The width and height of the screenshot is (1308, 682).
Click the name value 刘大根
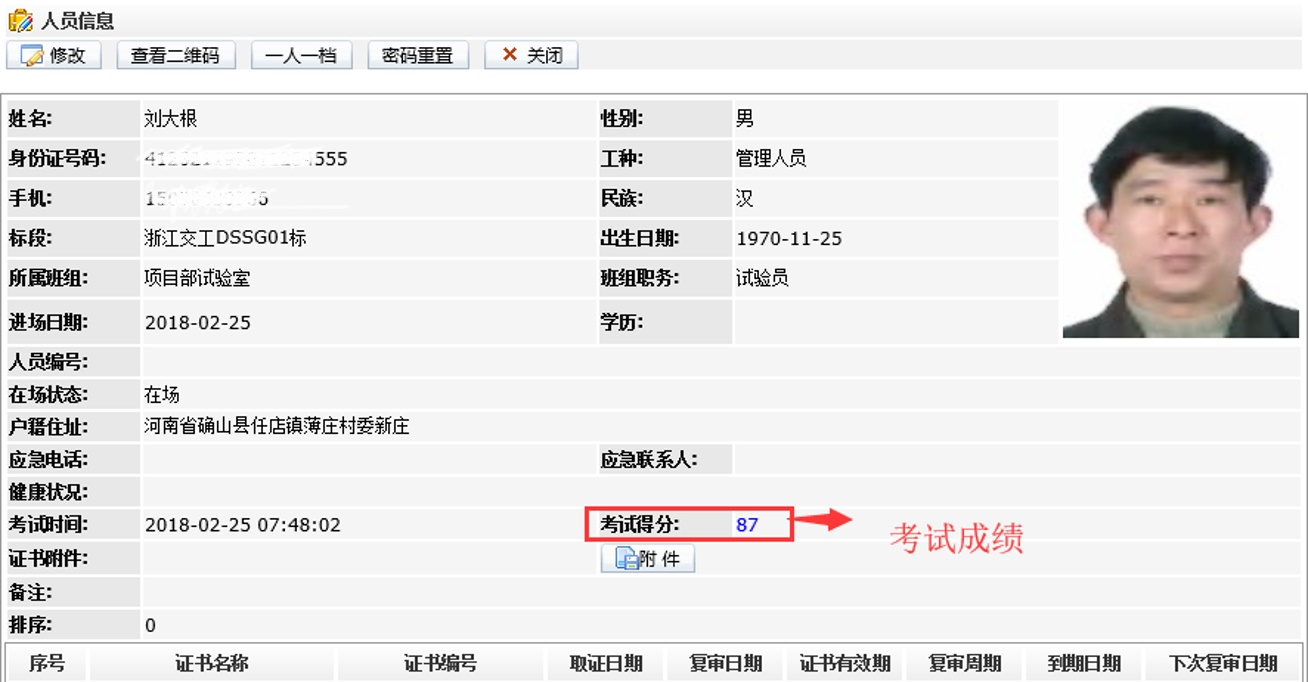(171, 119)
